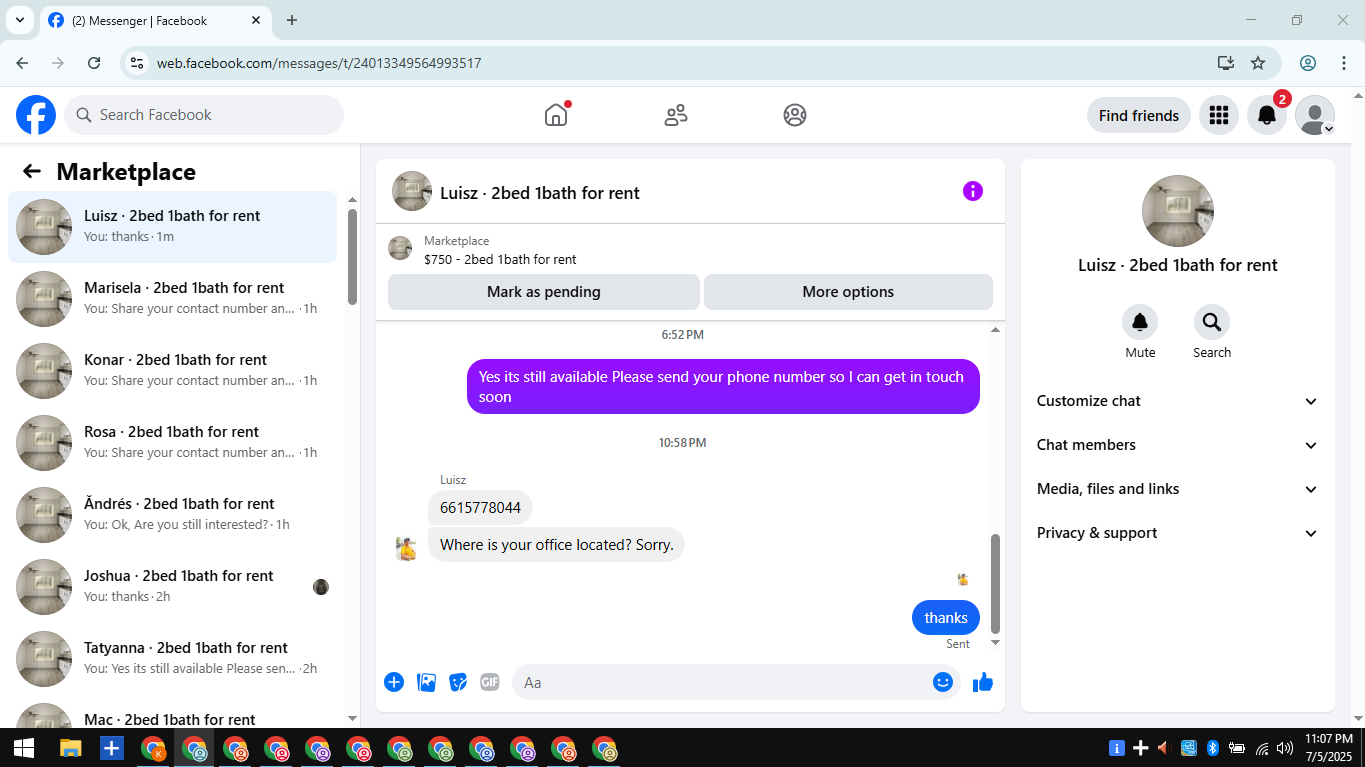Open Rosa 2bed 1bath conversation
Viewport: 1365px width, 767px height.
pos(172,443)
